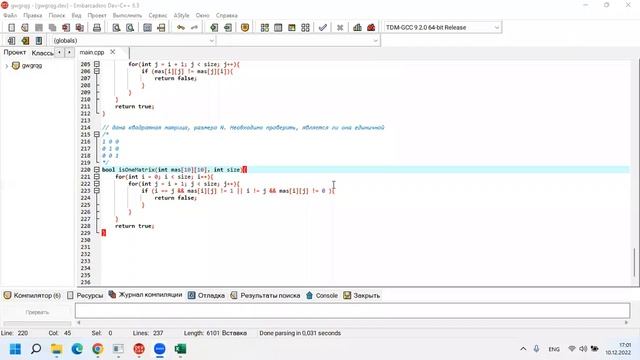Click the first icon in second toolbar row
640x360 pixels.
click(11, 40)
